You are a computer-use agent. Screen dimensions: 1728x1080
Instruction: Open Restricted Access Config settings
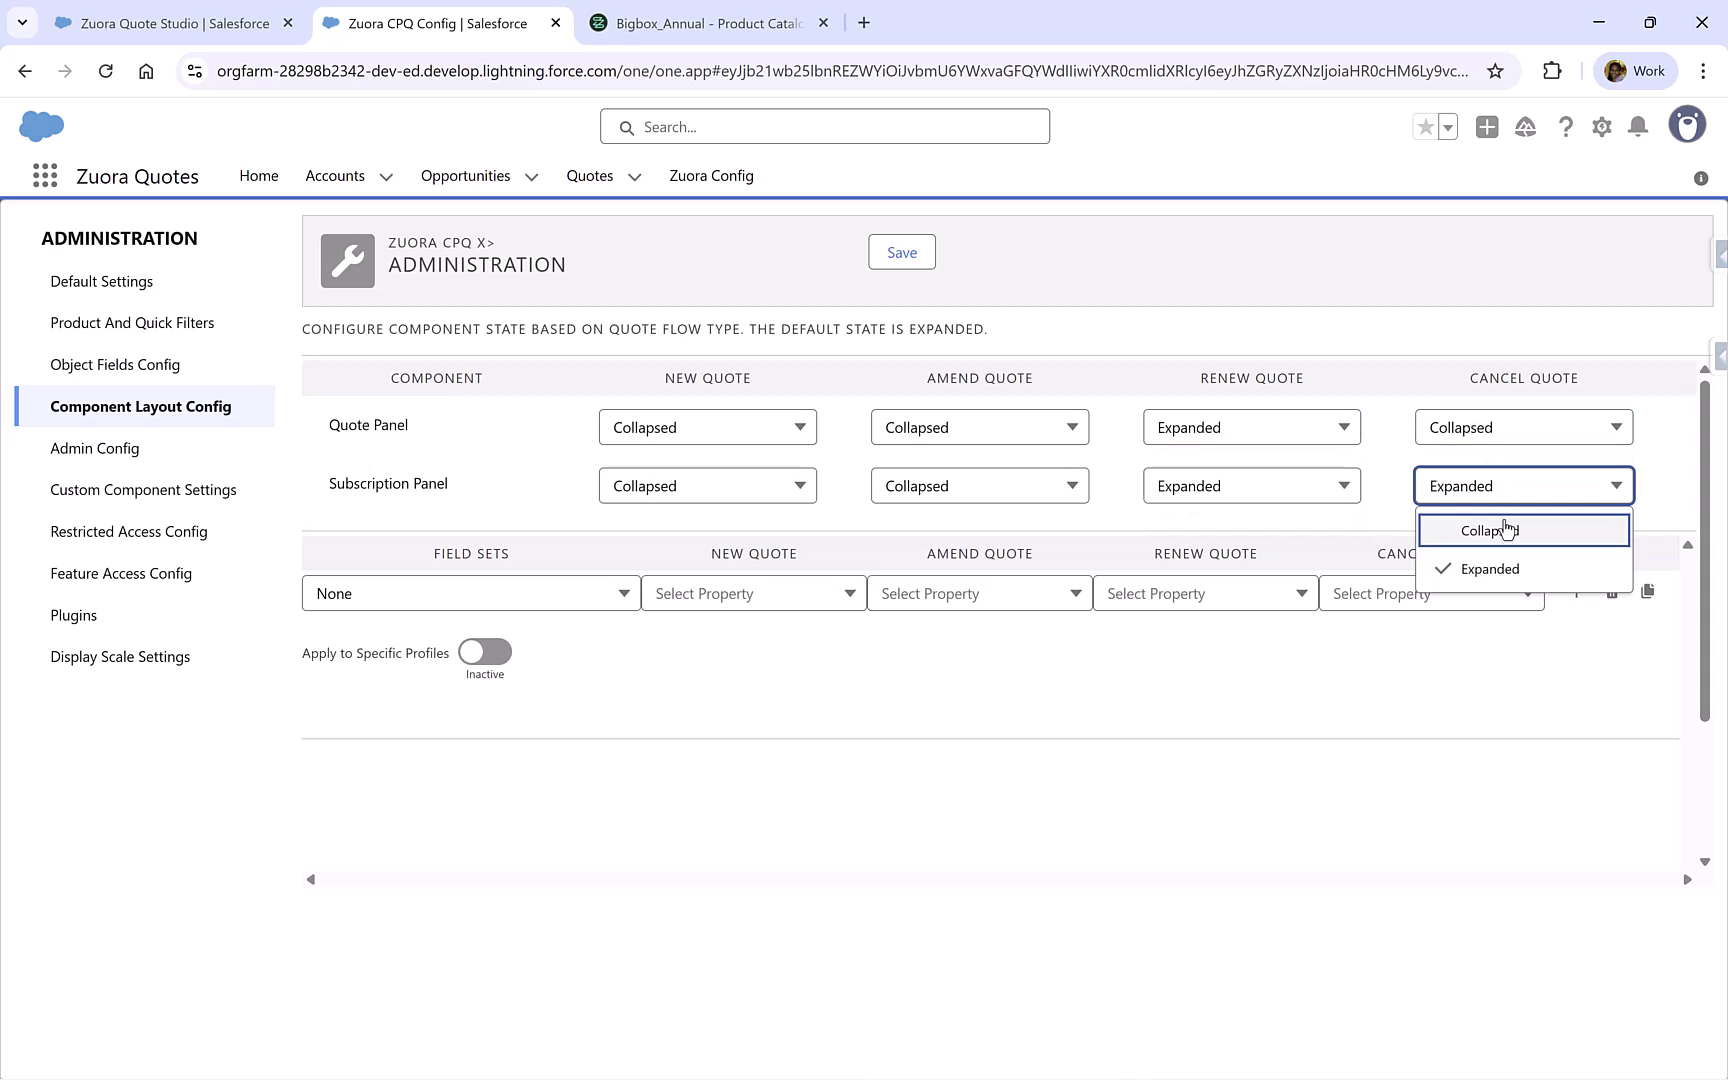[x=128, y=531]
